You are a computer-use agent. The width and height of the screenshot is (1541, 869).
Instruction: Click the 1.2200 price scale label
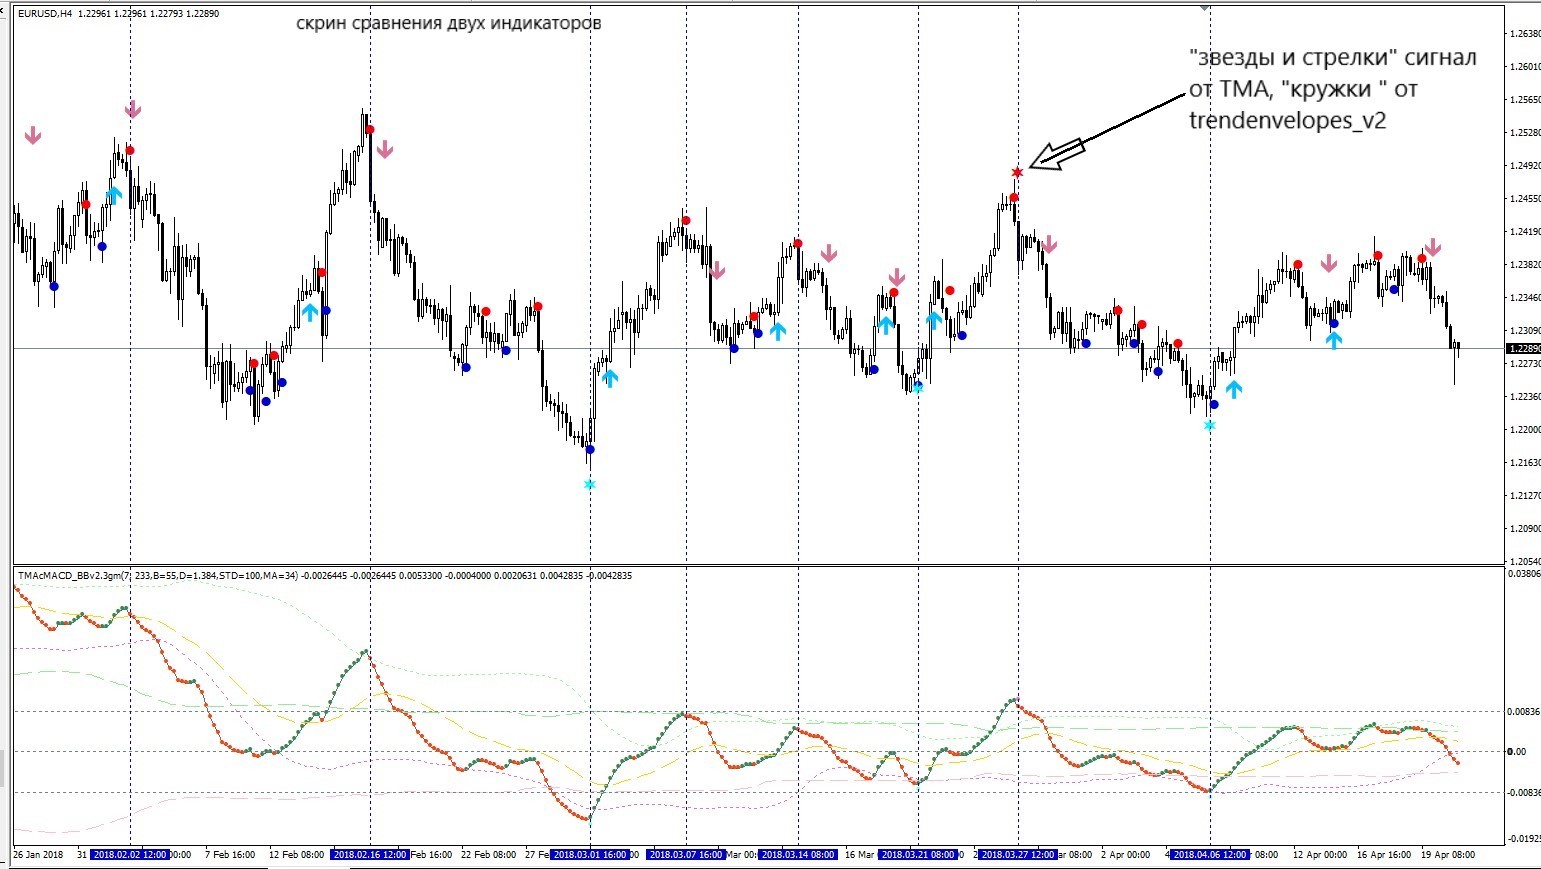click(1524, 430)
